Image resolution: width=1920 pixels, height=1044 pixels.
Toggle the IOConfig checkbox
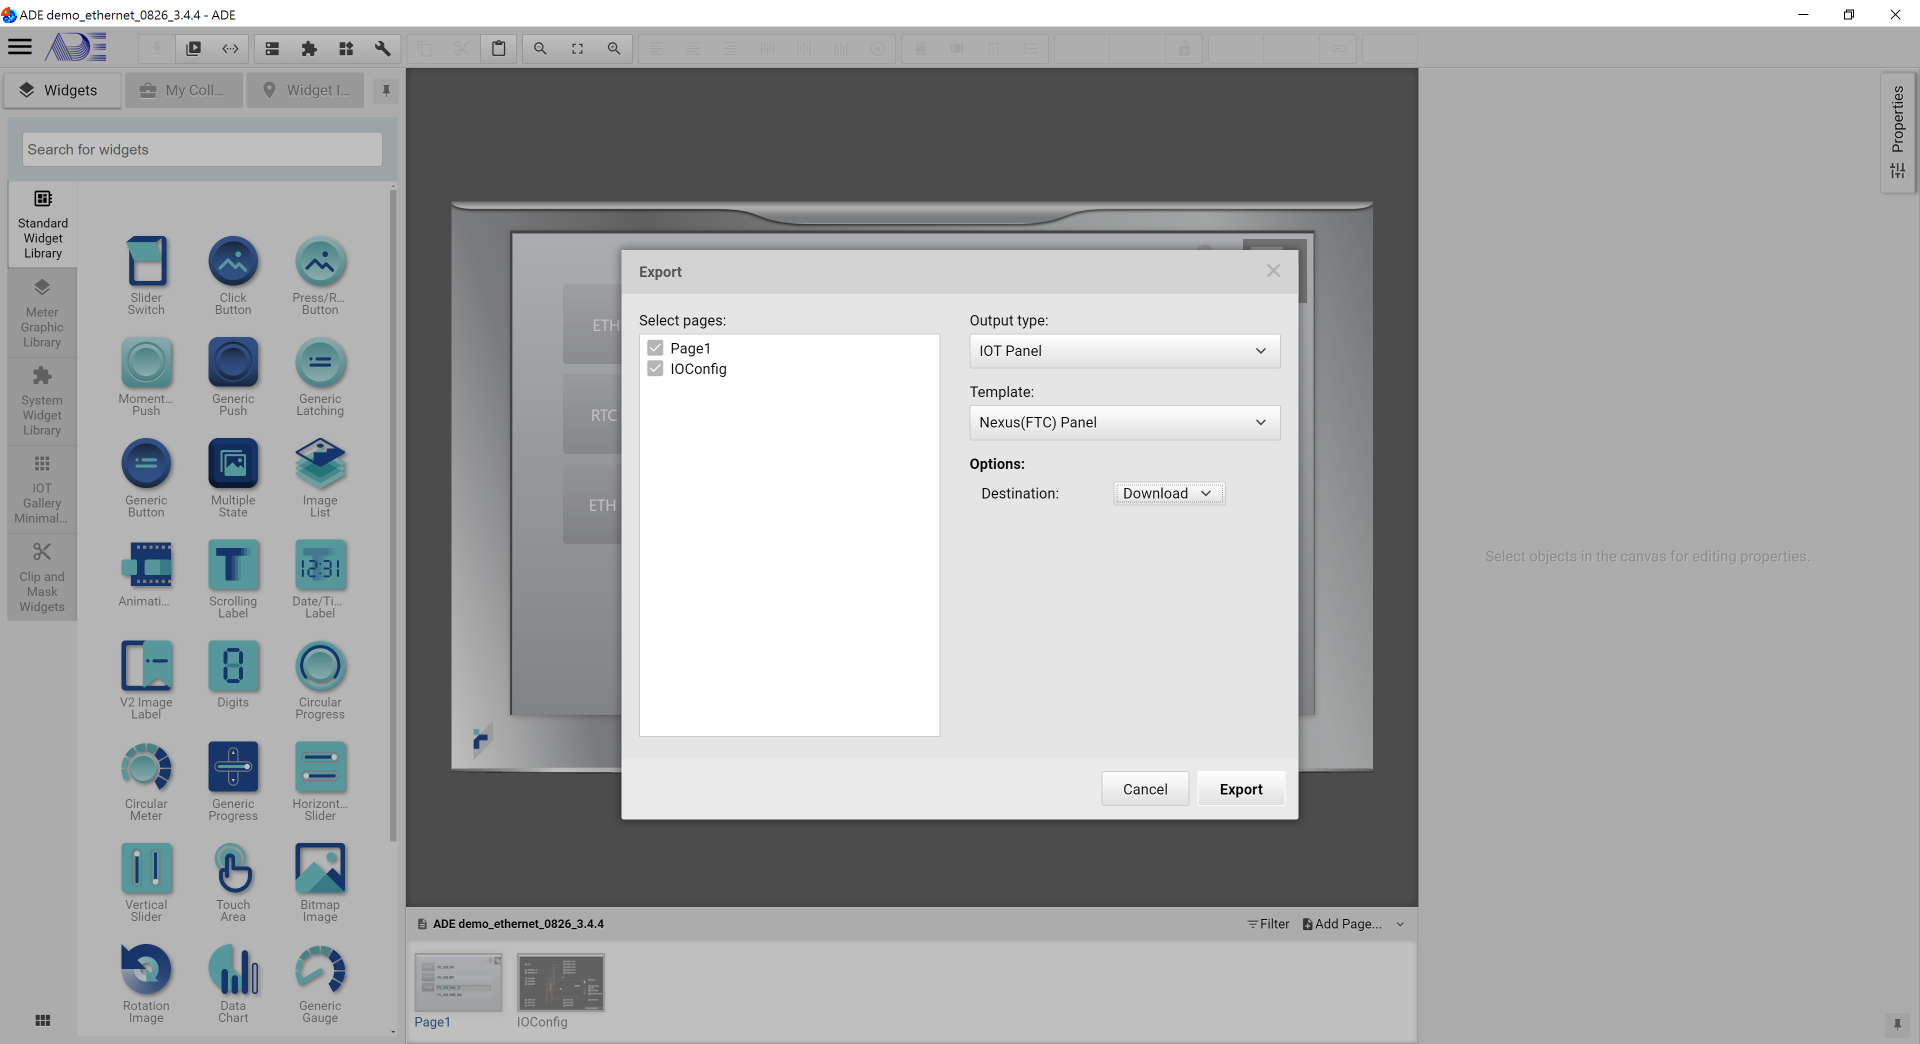(x=656, y=369)
